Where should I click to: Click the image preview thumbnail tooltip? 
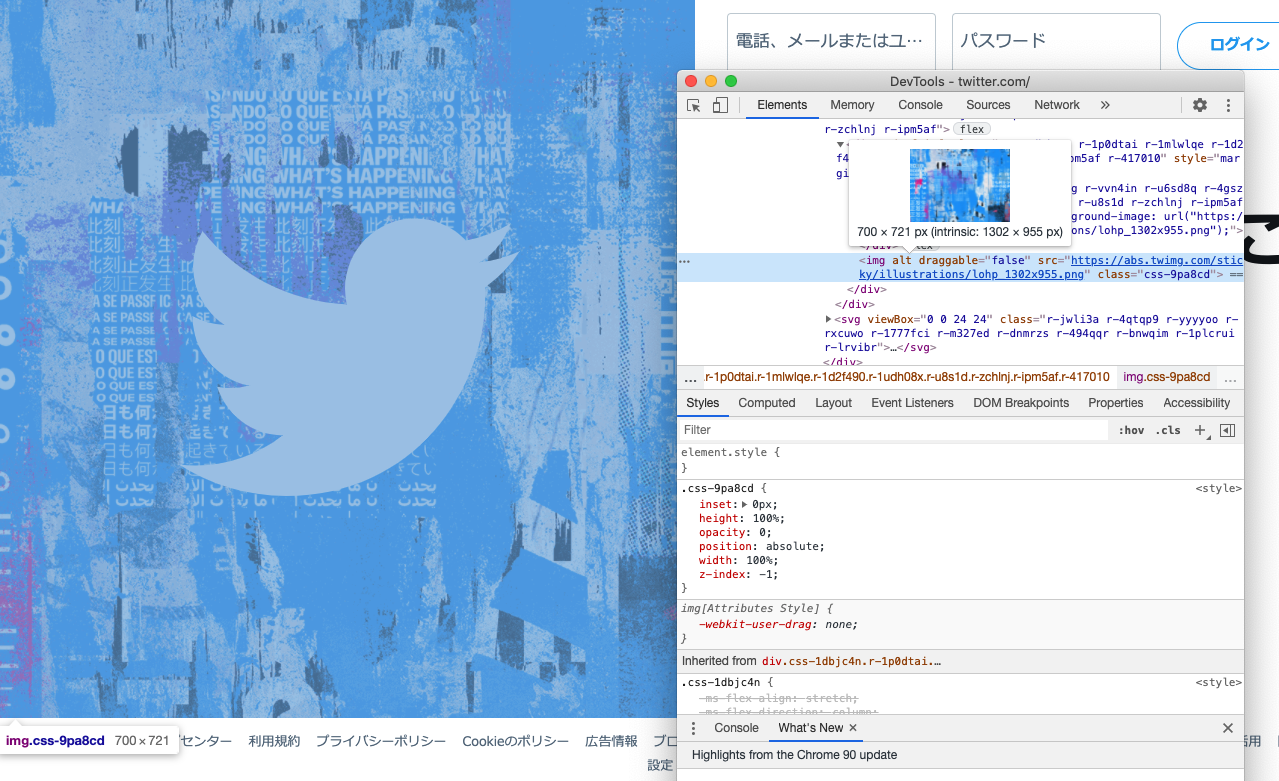coord(960,185)
